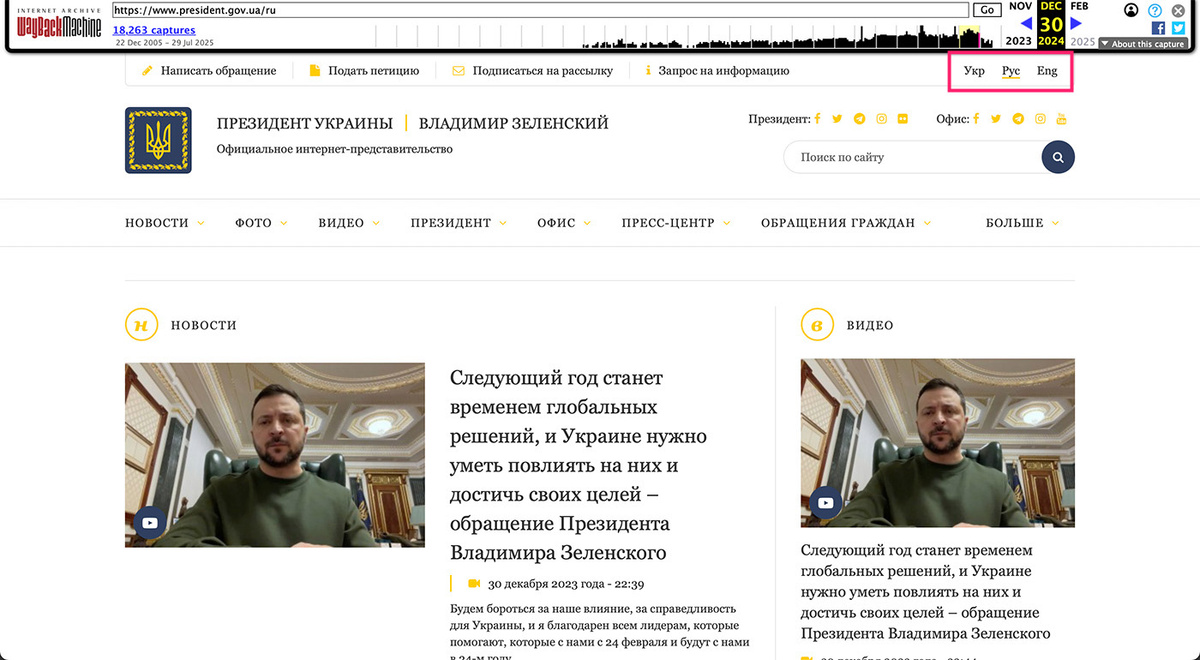This screenshot has height=660, width=1200.
Task: Open the President's Flickr icon
Action: [x=903, y=118]
